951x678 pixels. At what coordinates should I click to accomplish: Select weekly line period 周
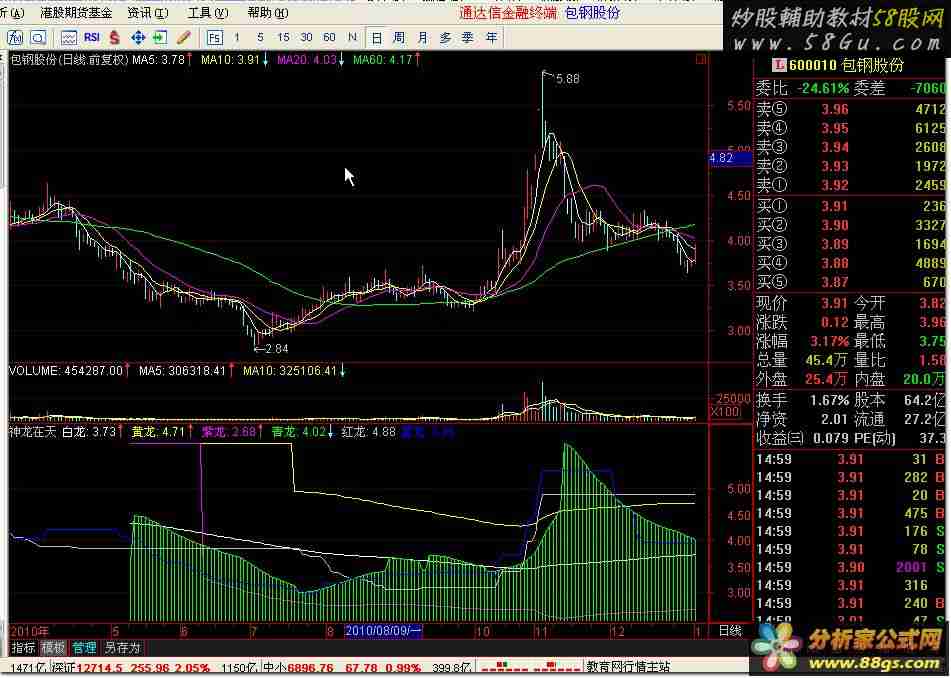(x=399, y=38)
